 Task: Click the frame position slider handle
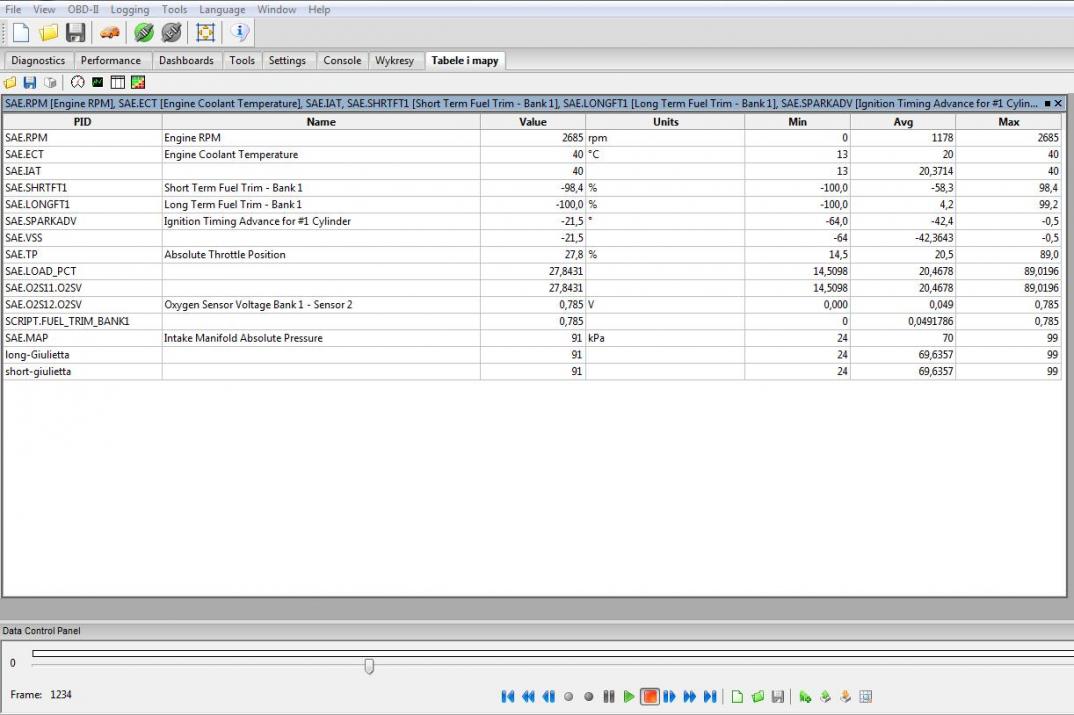pyautogui.click(x=369, y=666)
